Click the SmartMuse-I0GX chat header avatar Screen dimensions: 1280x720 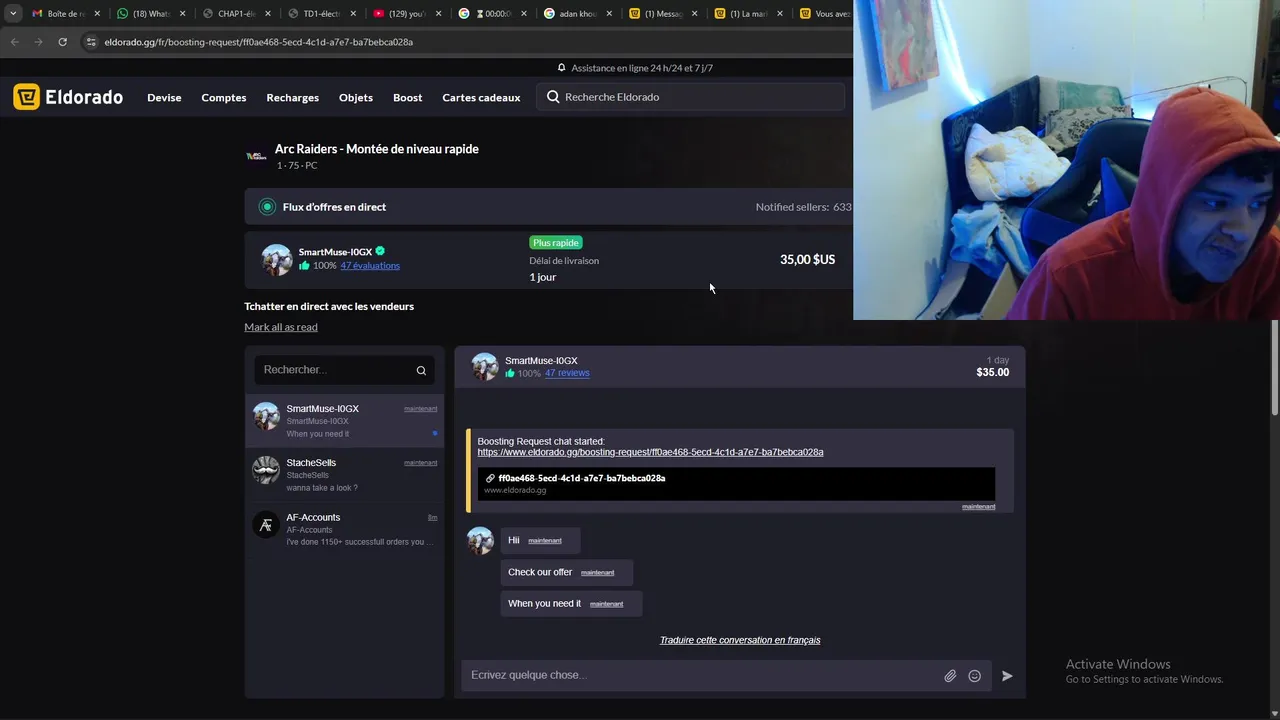[x=485, y=366]
